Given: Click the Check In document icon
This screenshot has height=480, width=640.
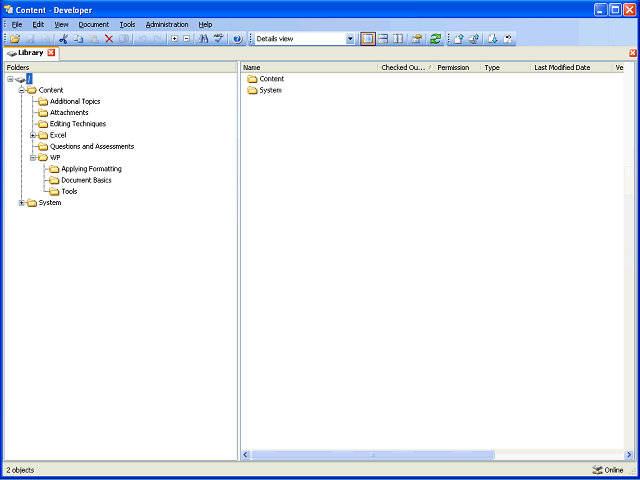Looking at the screenshot, I should point(459,39).
